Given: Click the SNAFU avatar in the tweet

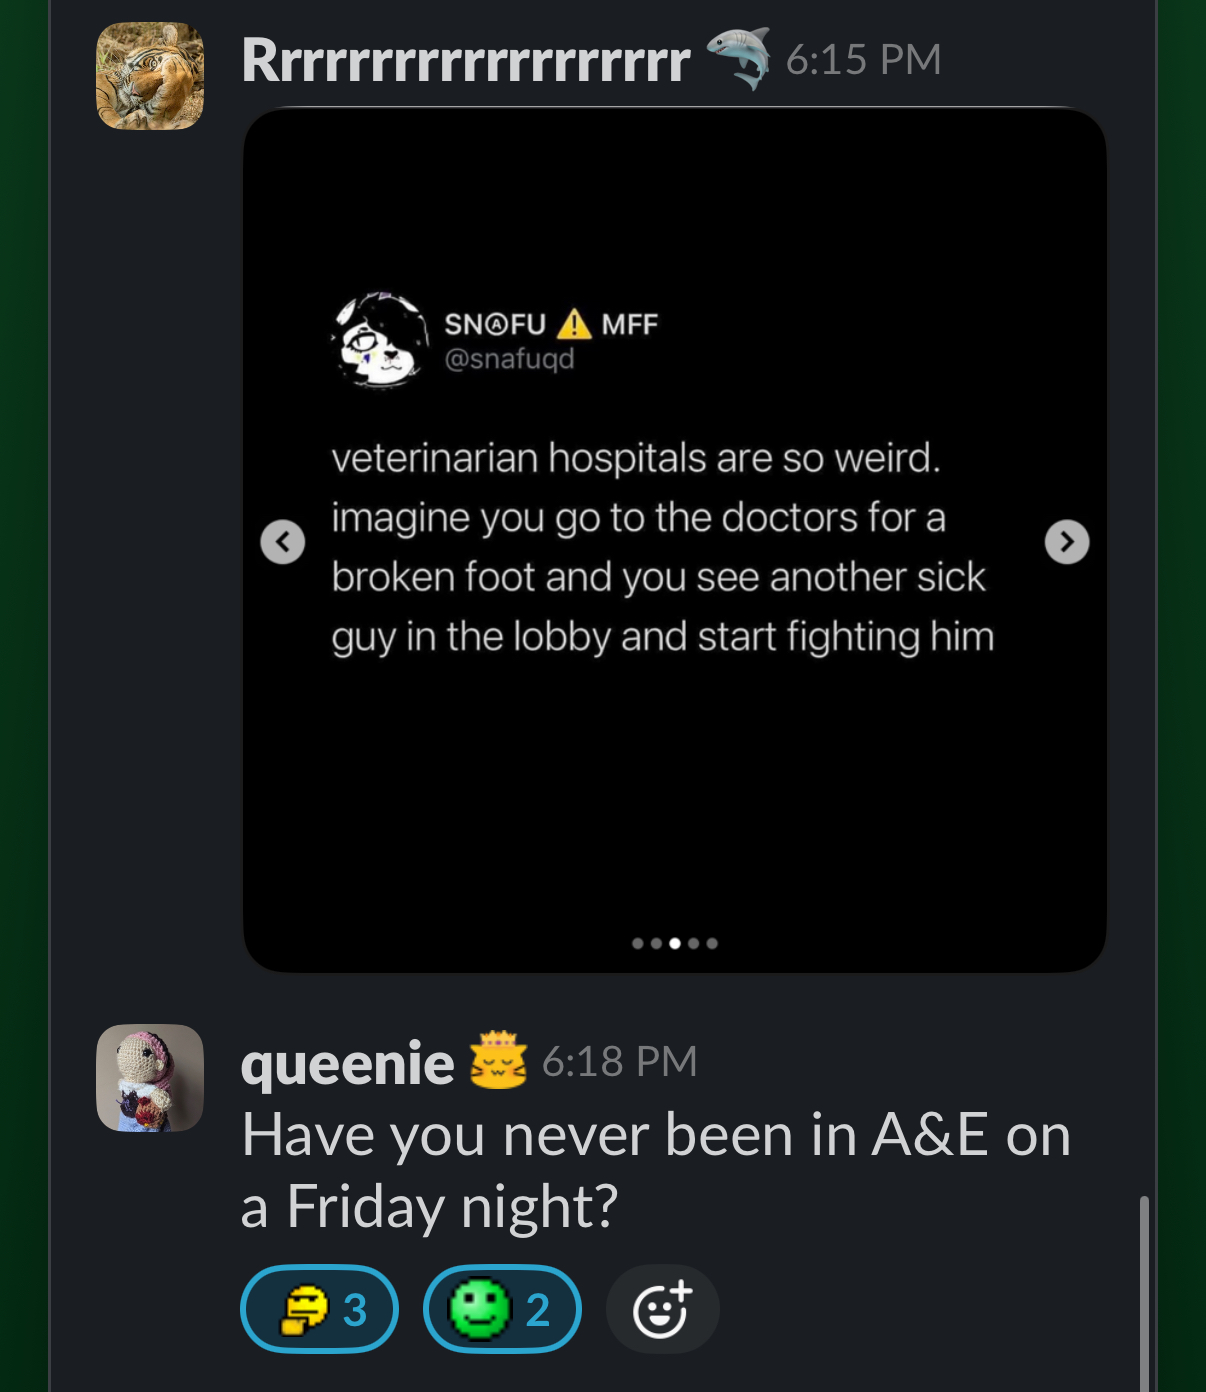Looking at the screenshot, I should [x=380, y=340].
